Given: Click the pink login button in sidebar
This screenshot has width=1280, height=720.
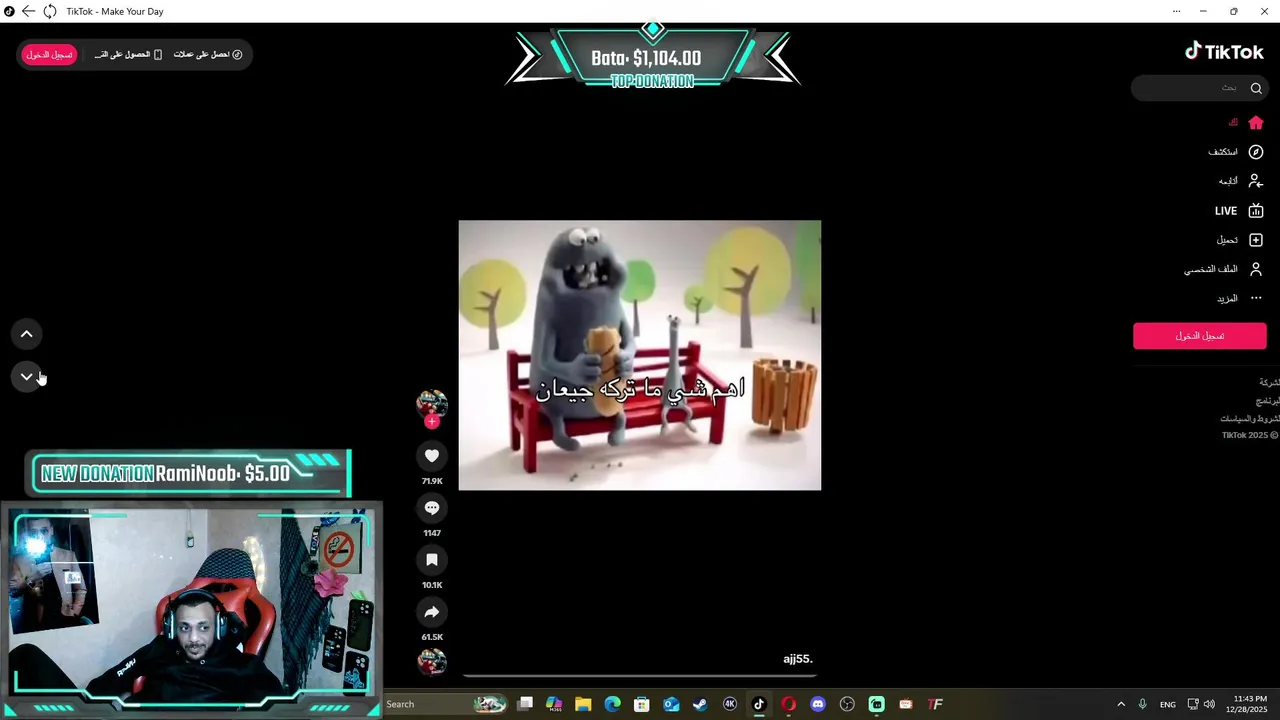Looking at the screenshot, I should [x=1199, y=336].
